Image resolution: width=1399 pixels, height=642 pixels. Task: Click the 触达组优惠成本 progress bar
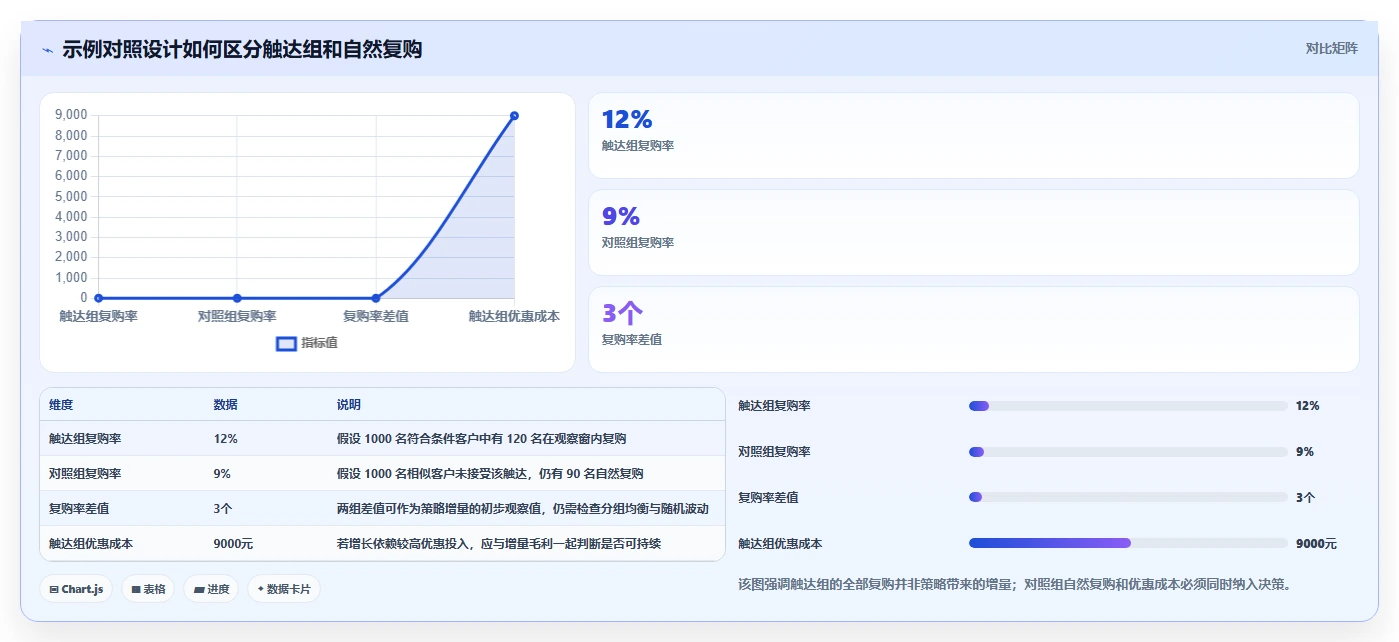pyautogui.click(x=1128, y=543)
